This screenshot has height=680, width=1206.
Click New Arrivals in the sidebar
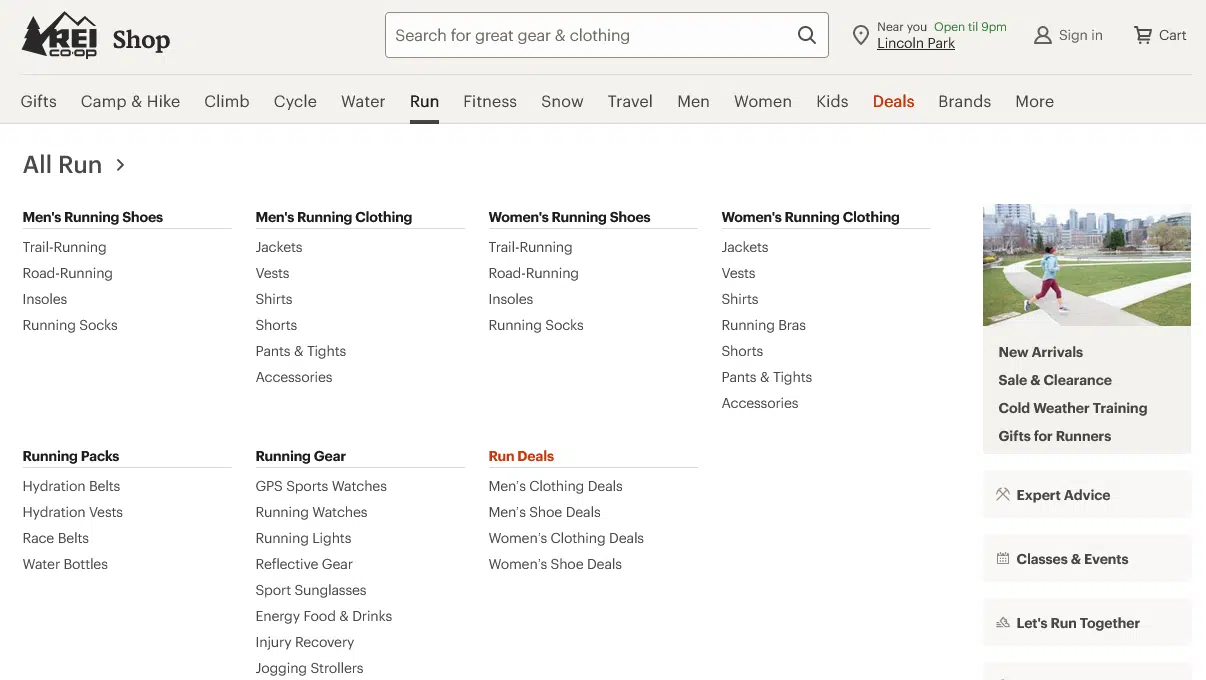pos(1040,352)
